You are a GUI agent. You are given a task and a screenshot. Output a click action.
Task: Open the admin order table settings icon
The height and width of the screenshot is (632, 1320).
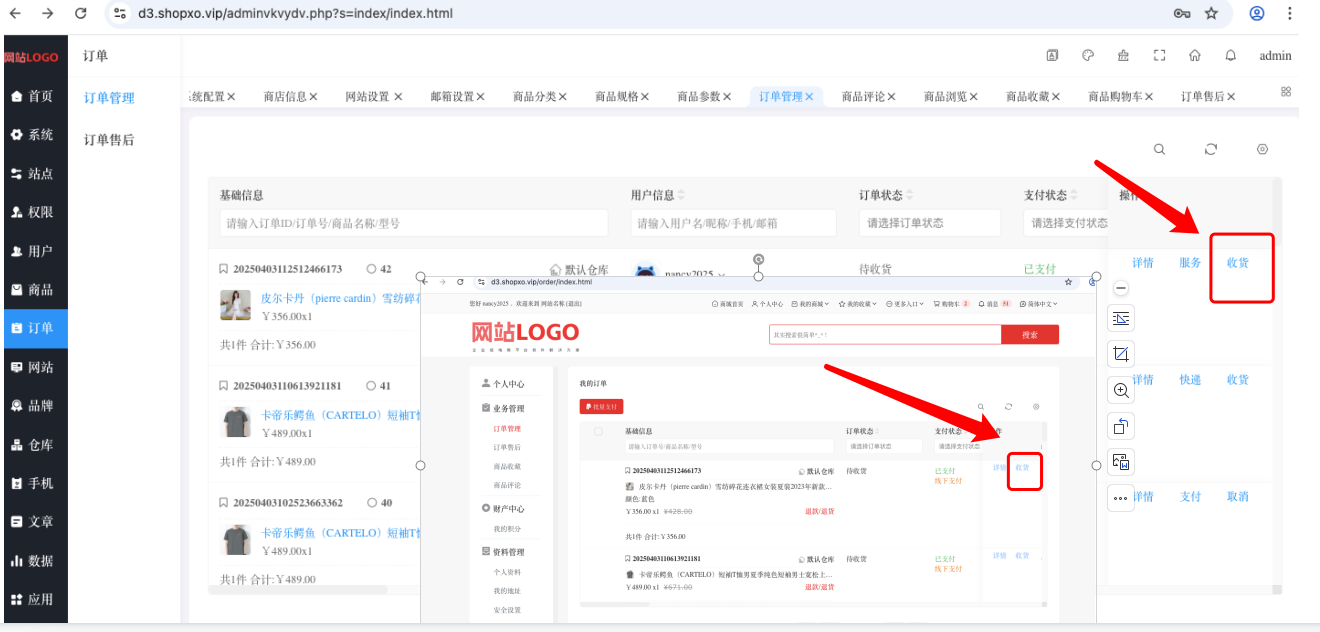point(1263,149)
